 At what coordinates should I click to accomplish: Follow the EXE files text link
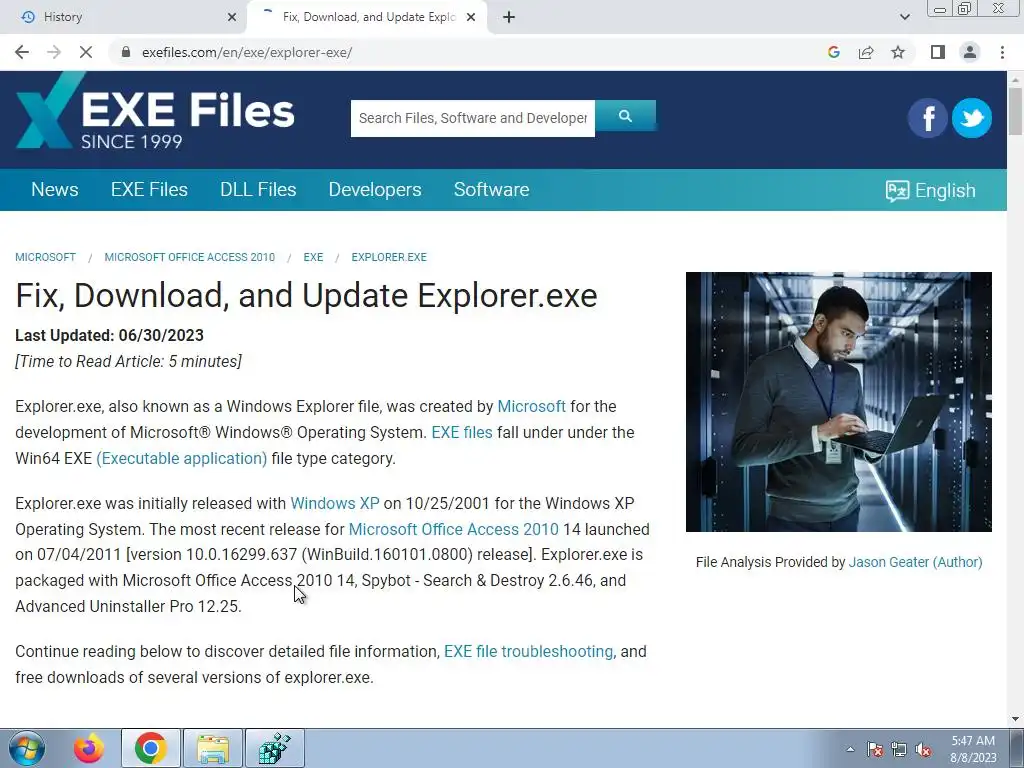[462, 432]
